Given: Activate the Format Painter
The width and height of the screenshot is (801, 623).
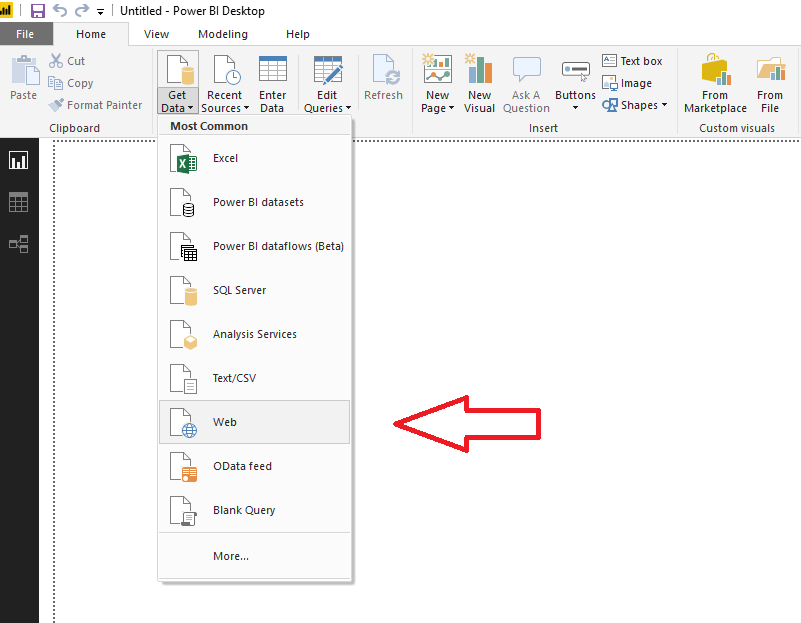Looking at the screenshot, I should click(95, 105).
